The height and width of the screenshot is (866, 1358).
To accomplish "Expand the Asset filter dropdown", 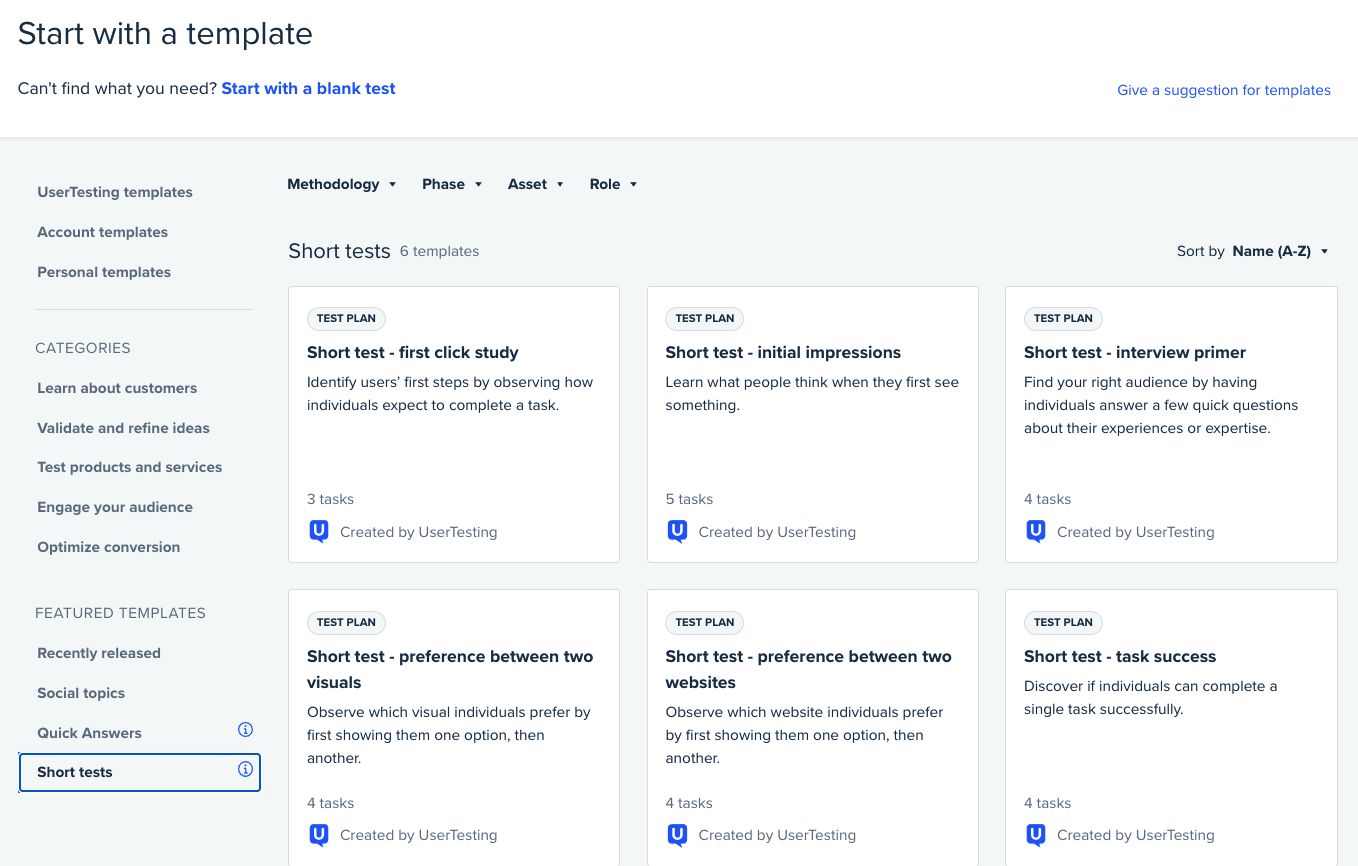I will click(x=537, y=184).
